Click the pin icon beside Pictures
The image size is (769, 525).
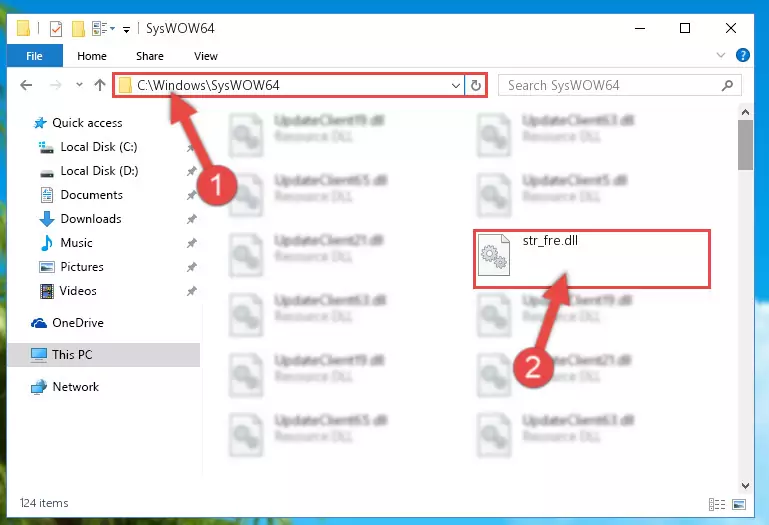[x=191, y=267]
